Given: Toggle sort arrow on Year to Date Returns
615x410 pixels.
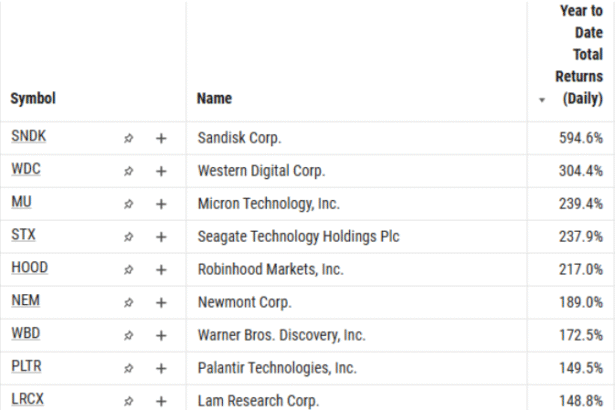Looking at the screenshot, I should tap(542, 101).
